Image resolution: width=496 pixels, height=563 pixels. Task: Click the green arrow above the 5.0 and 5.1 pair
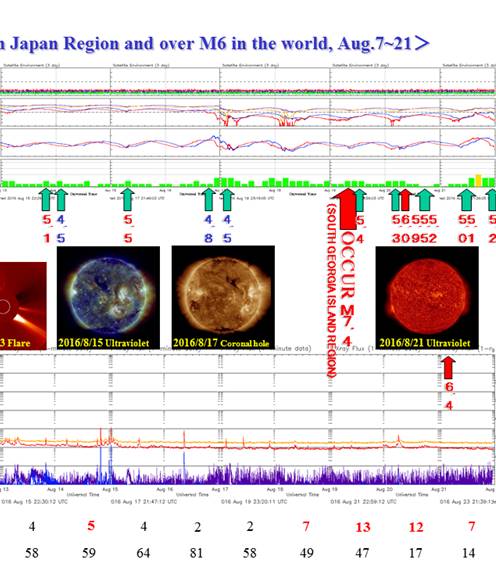(x=467, y=200)
